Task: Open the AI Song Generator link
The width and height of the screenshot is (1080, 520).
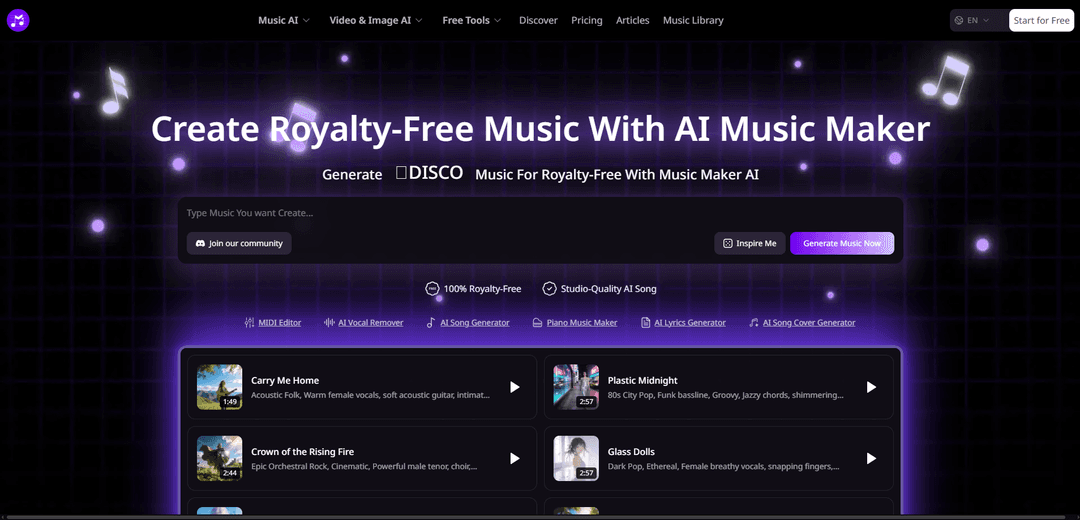Action: (x=475, y=322)
